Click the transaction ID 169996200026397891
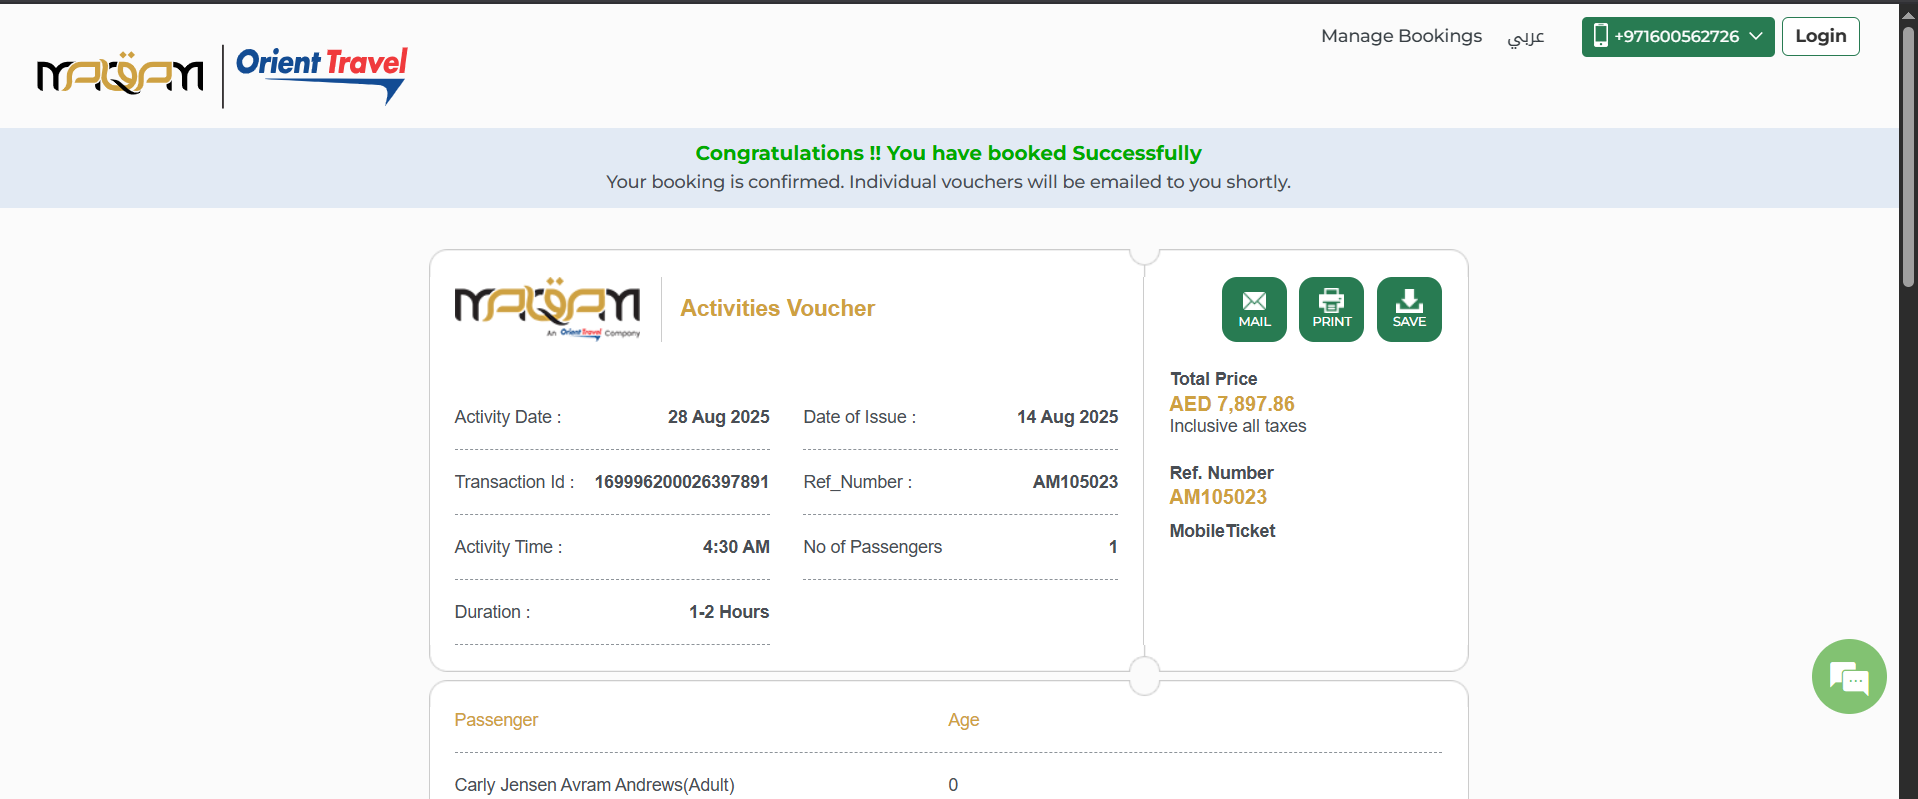The height and width of the screenshot is (799, 1918). [681, 482]
